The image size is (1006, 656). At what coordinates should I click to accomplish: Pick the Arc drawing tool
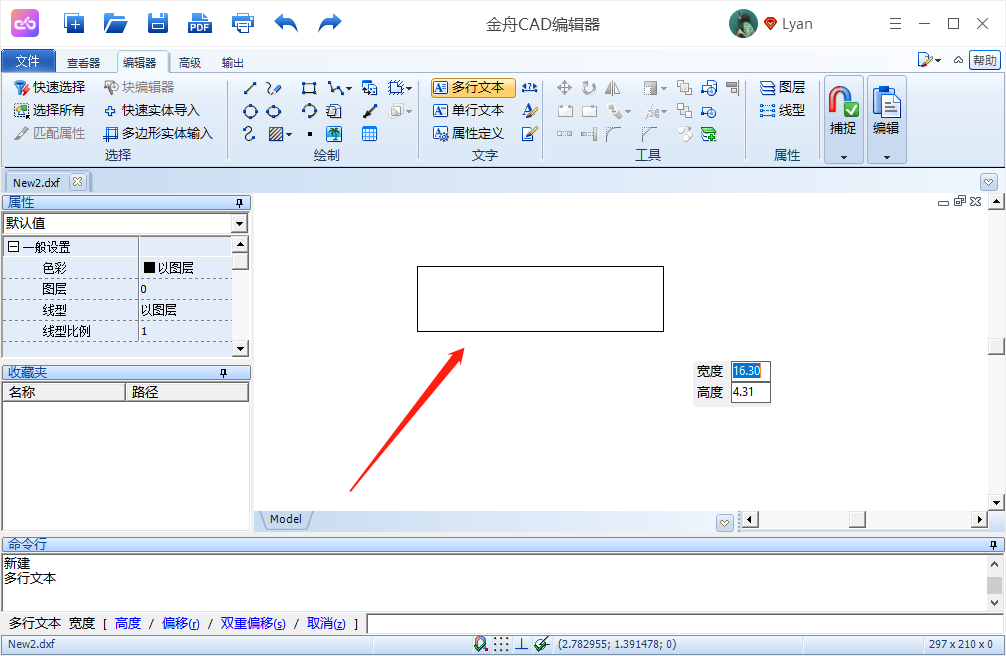[x=309, y=111]
